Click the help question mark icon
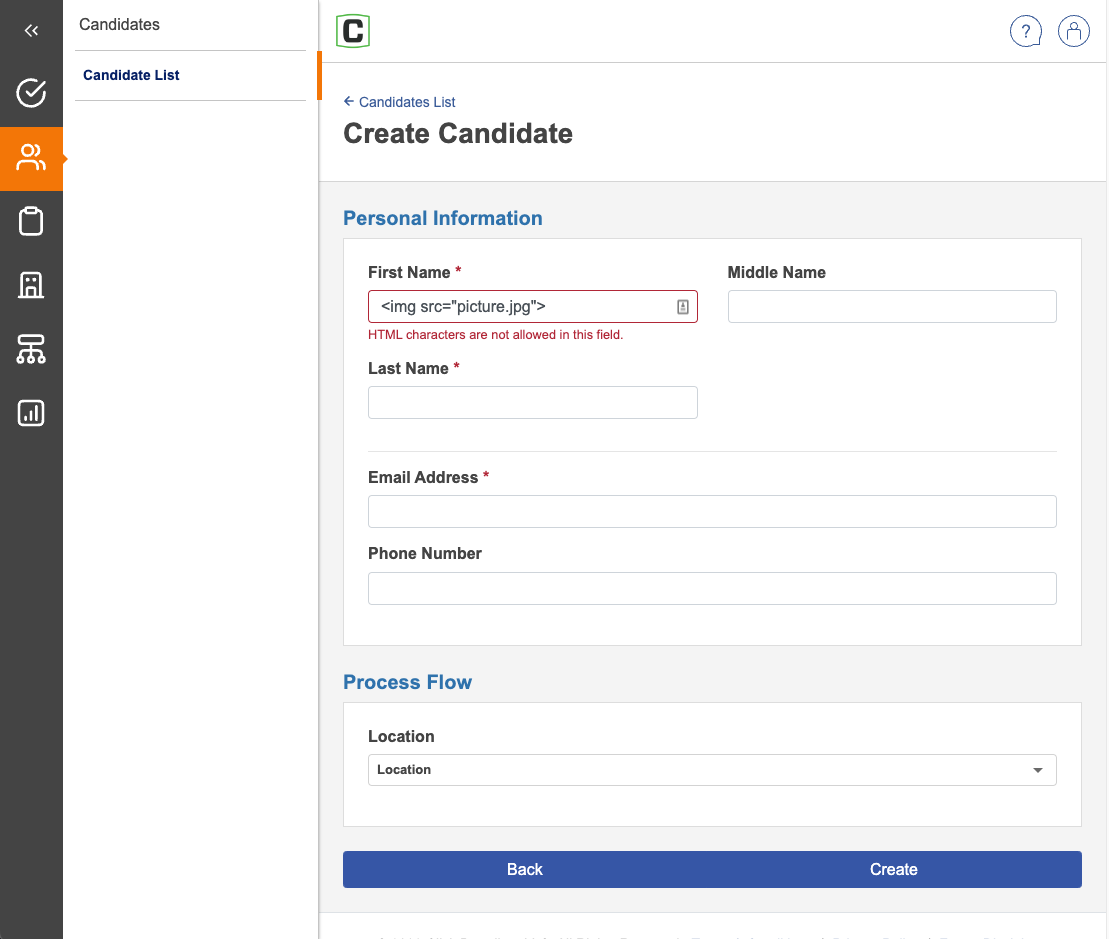Image resolution: width=1109 pixels, height=939 pixels. [1026, 32]
